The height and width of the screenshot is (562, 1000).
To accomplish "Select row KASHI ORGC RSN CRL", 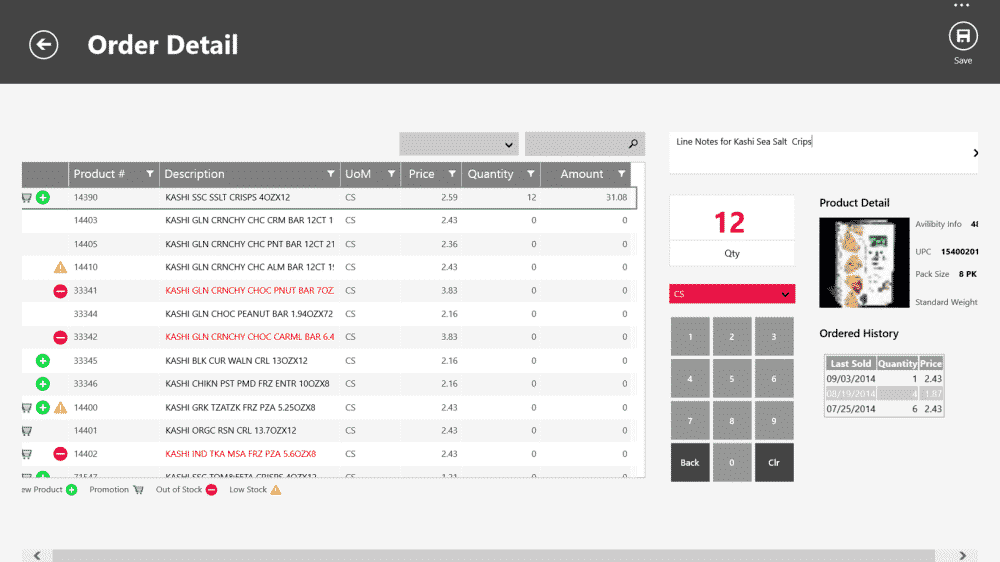I will click(x=328, y=431).
